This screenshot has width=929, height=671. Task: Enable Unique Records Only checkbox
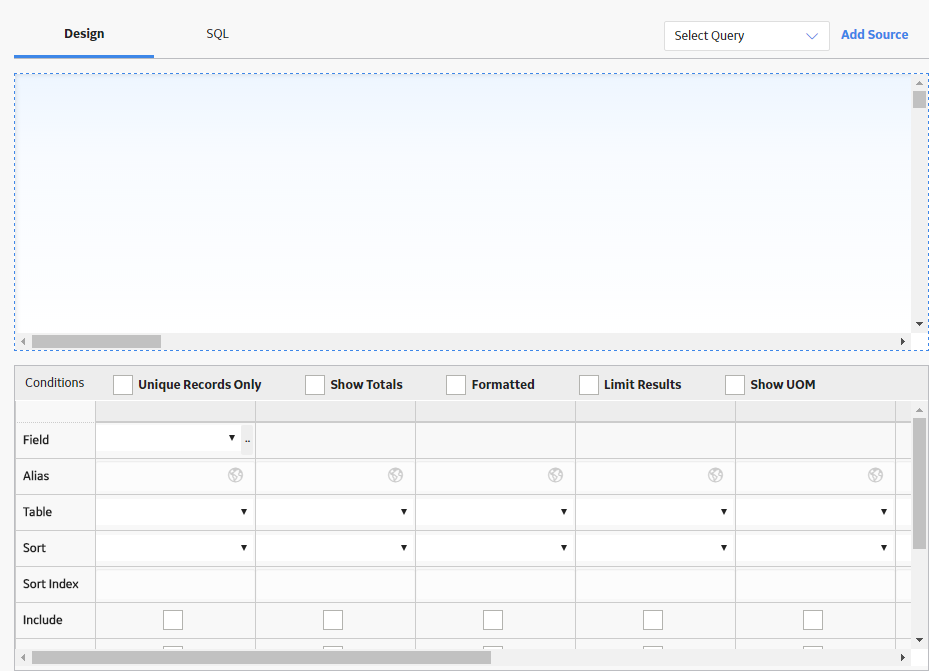click(123, 384)
